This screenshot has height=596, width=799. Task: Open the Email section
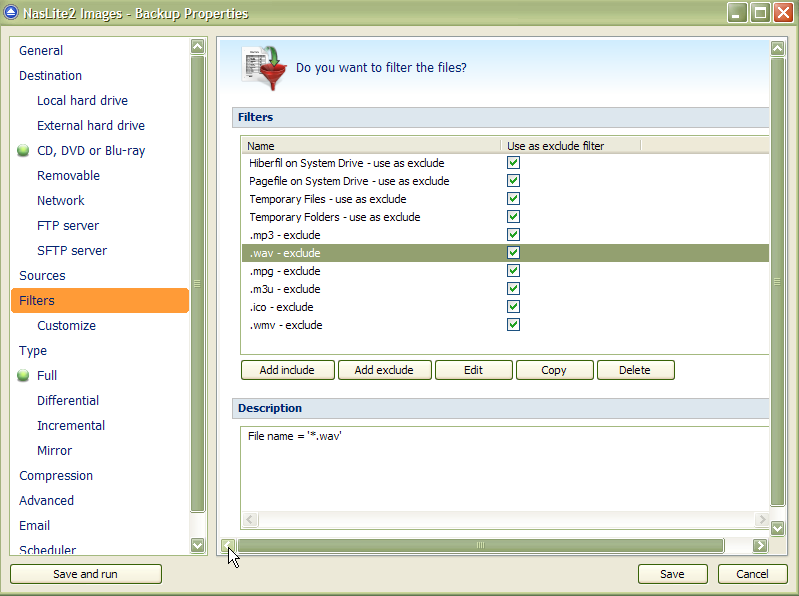click(35, 526)
